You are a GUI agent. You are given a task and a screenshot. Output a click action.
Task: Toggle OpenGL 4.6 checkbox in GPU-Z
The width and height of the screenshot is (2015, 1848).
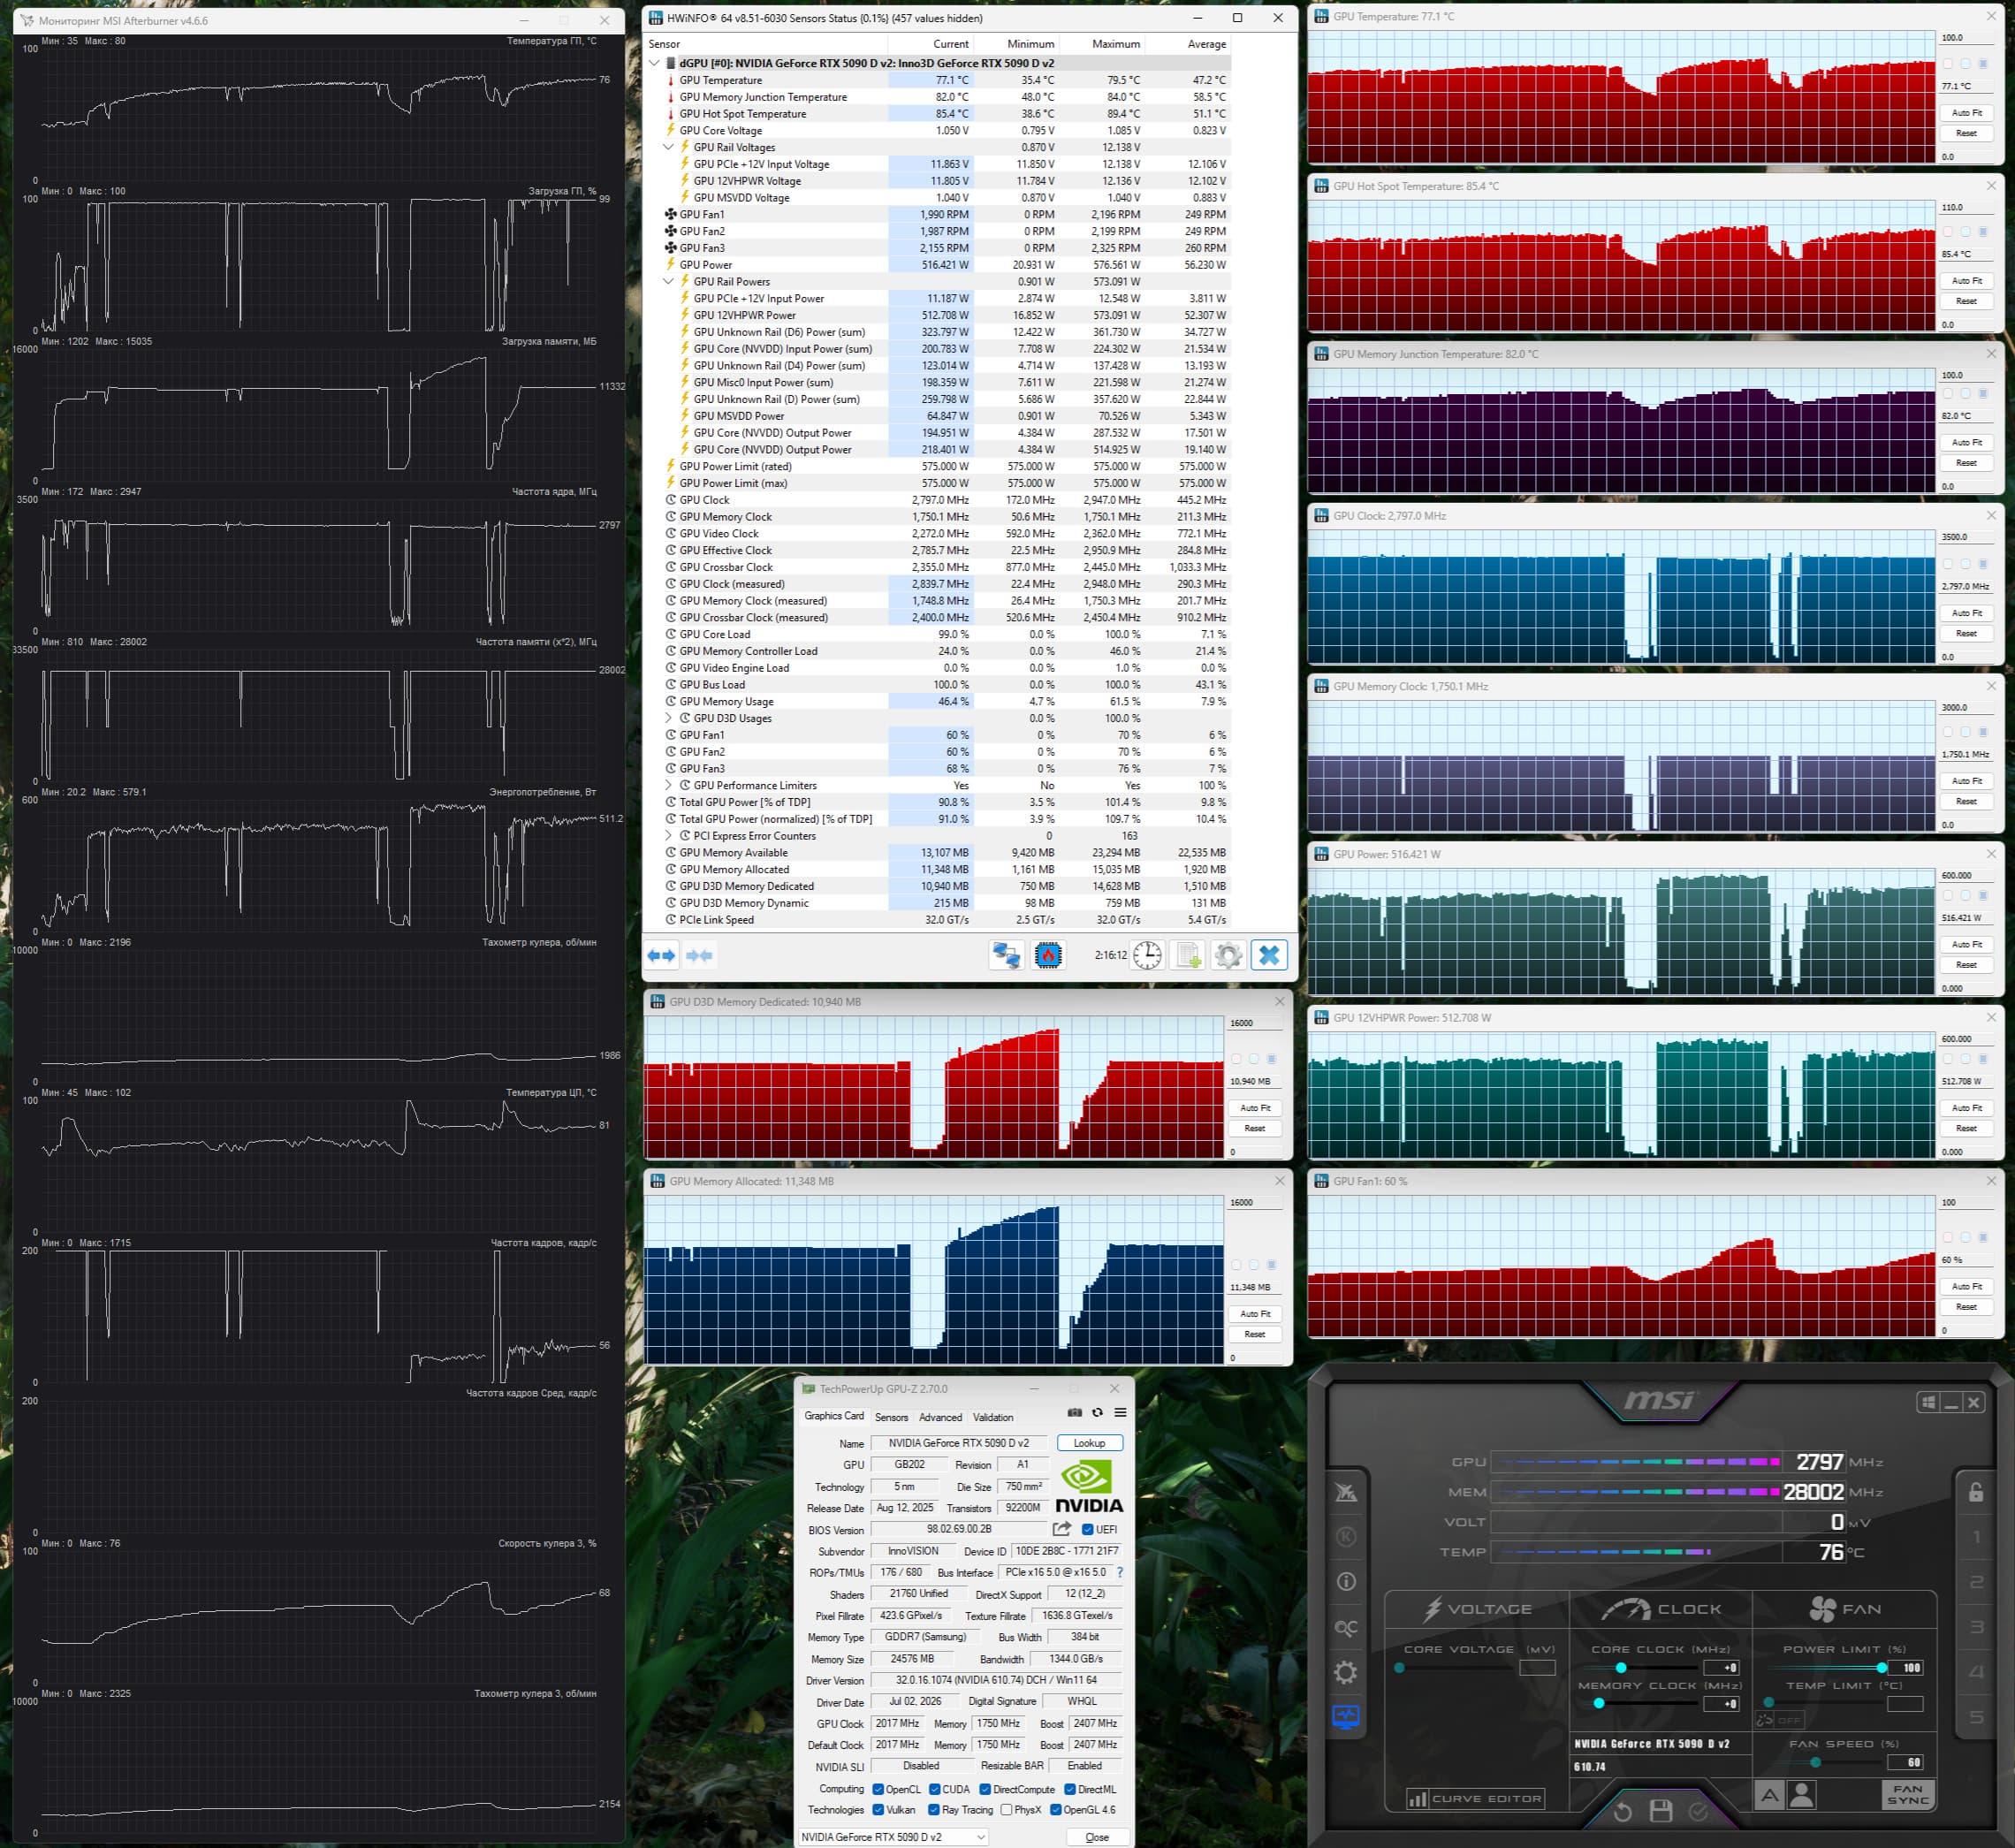point(1055,1810)
